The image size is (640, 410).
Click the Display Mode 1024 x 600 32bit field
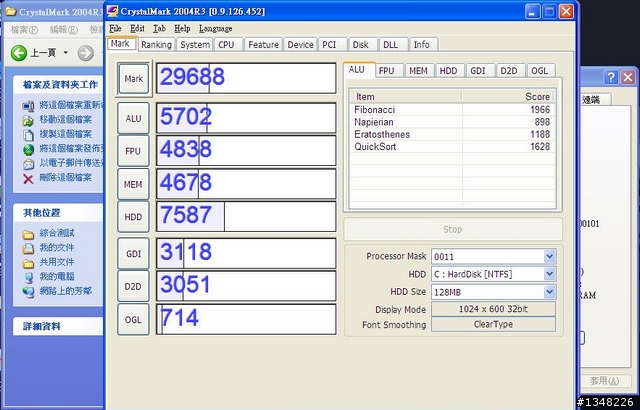[493, 309]
